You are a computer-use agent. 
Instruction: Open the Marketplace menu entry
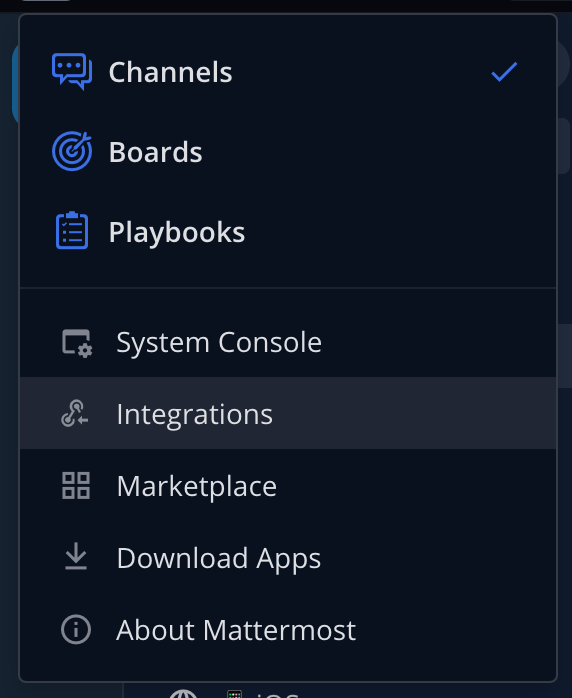[x=288, y=486]
